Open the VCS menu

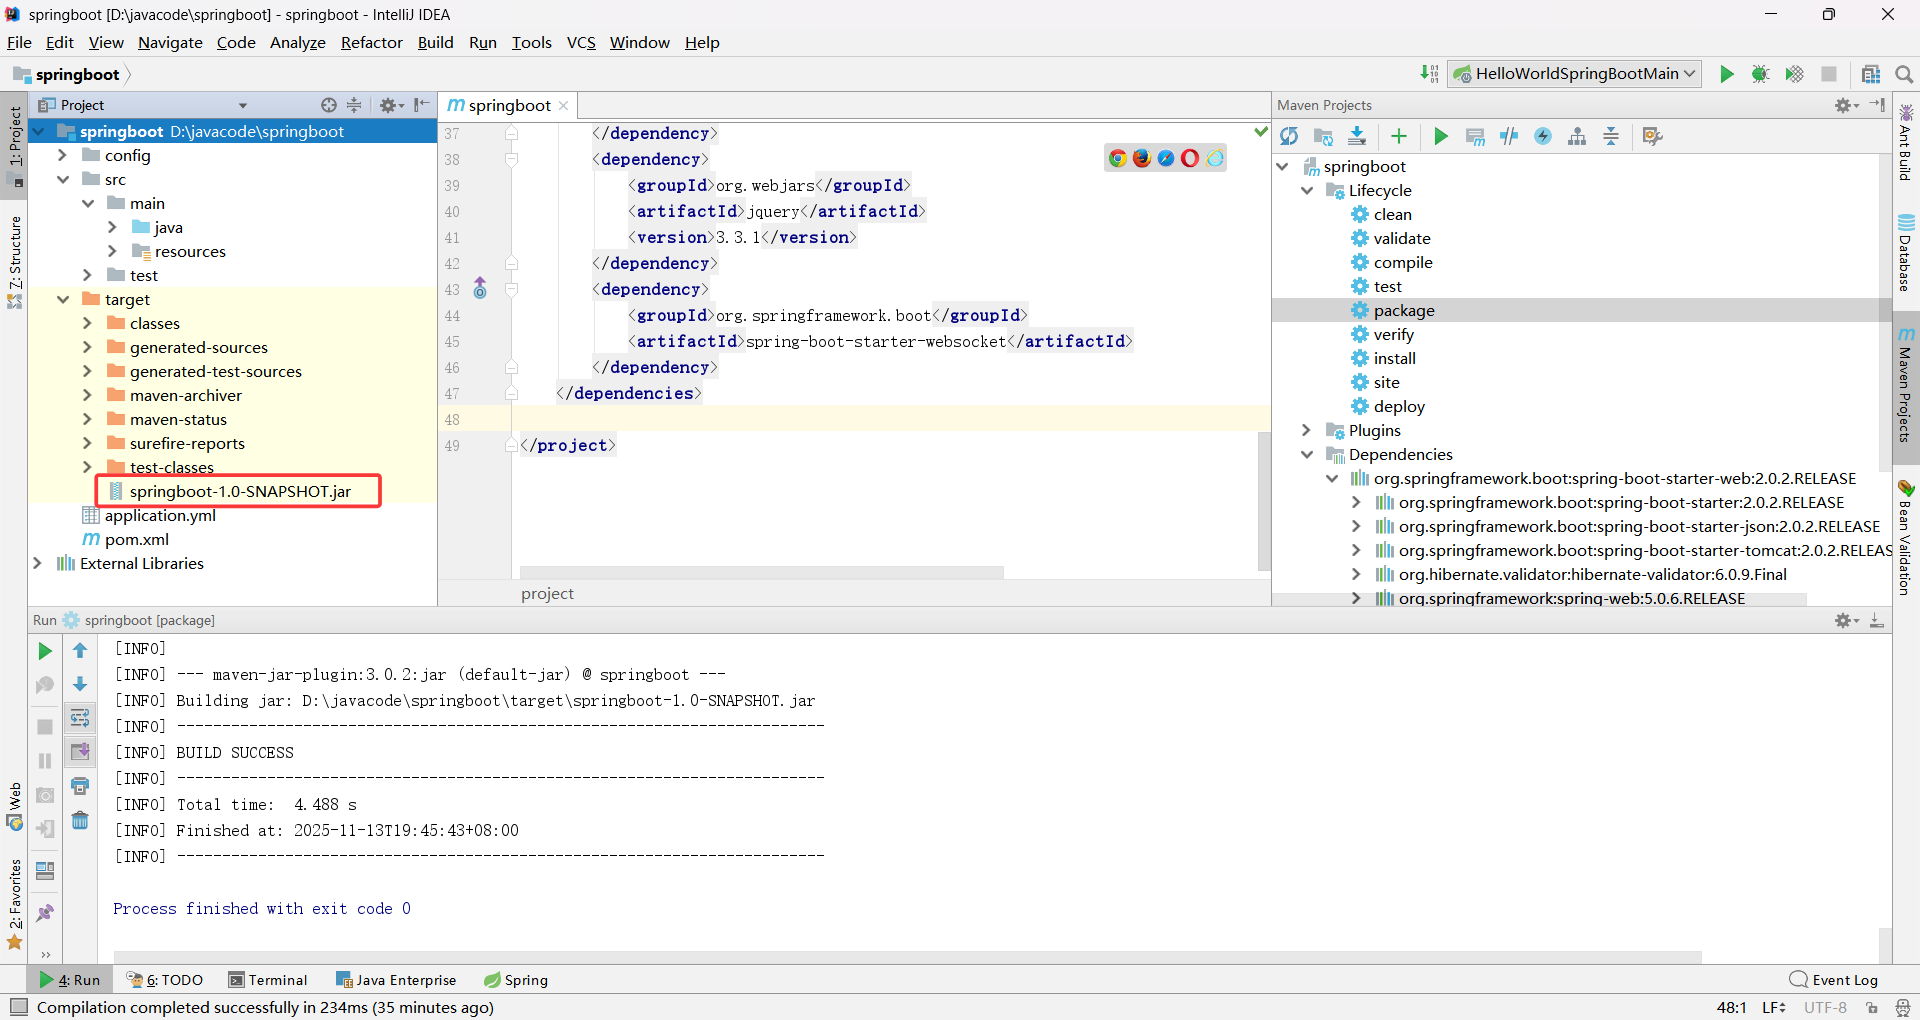click(x=581, y=42)
